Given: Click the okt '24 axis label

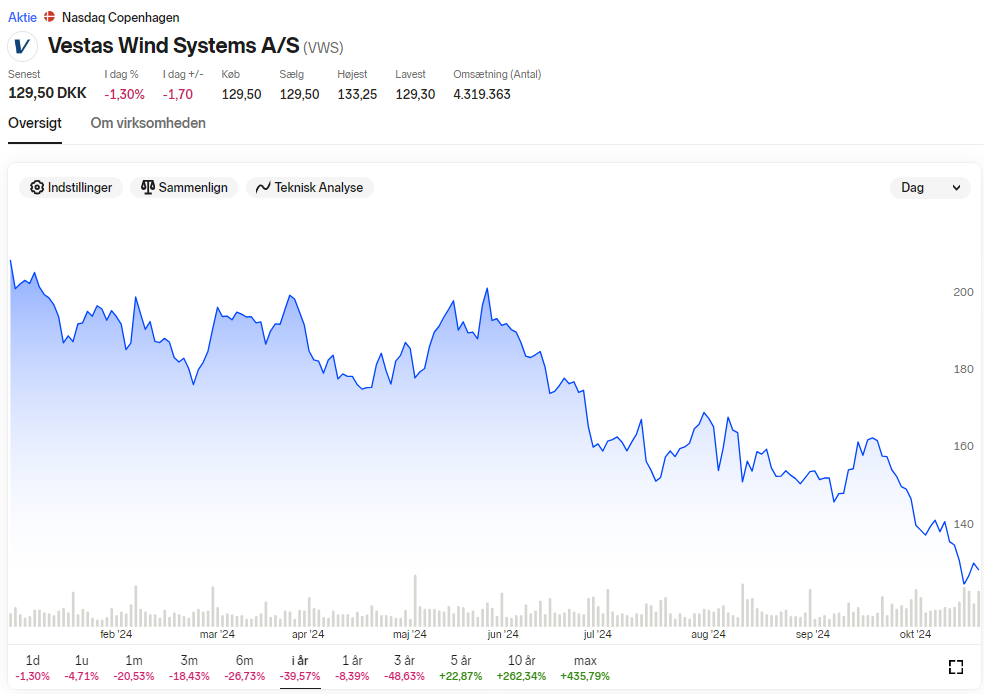Looking at the screenshot, I should pos(915,634).
